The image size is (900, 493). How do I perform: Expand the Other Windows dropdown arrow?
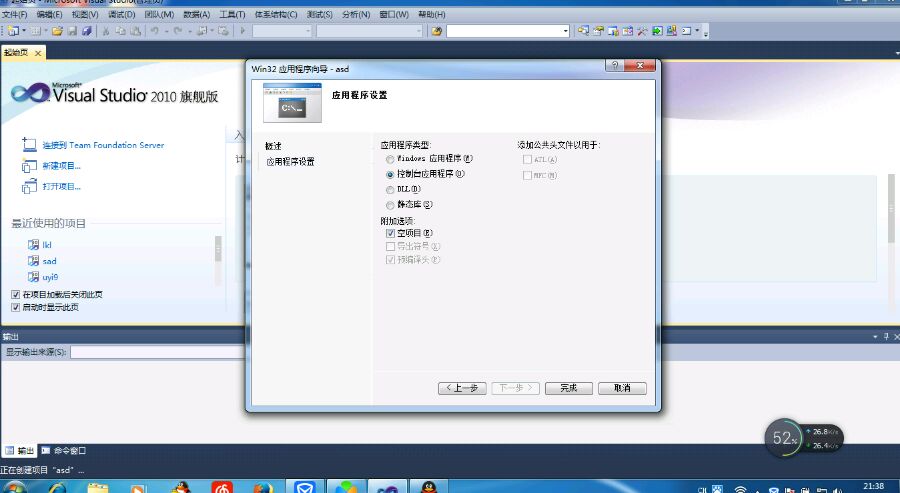click(x=697, y=31)
